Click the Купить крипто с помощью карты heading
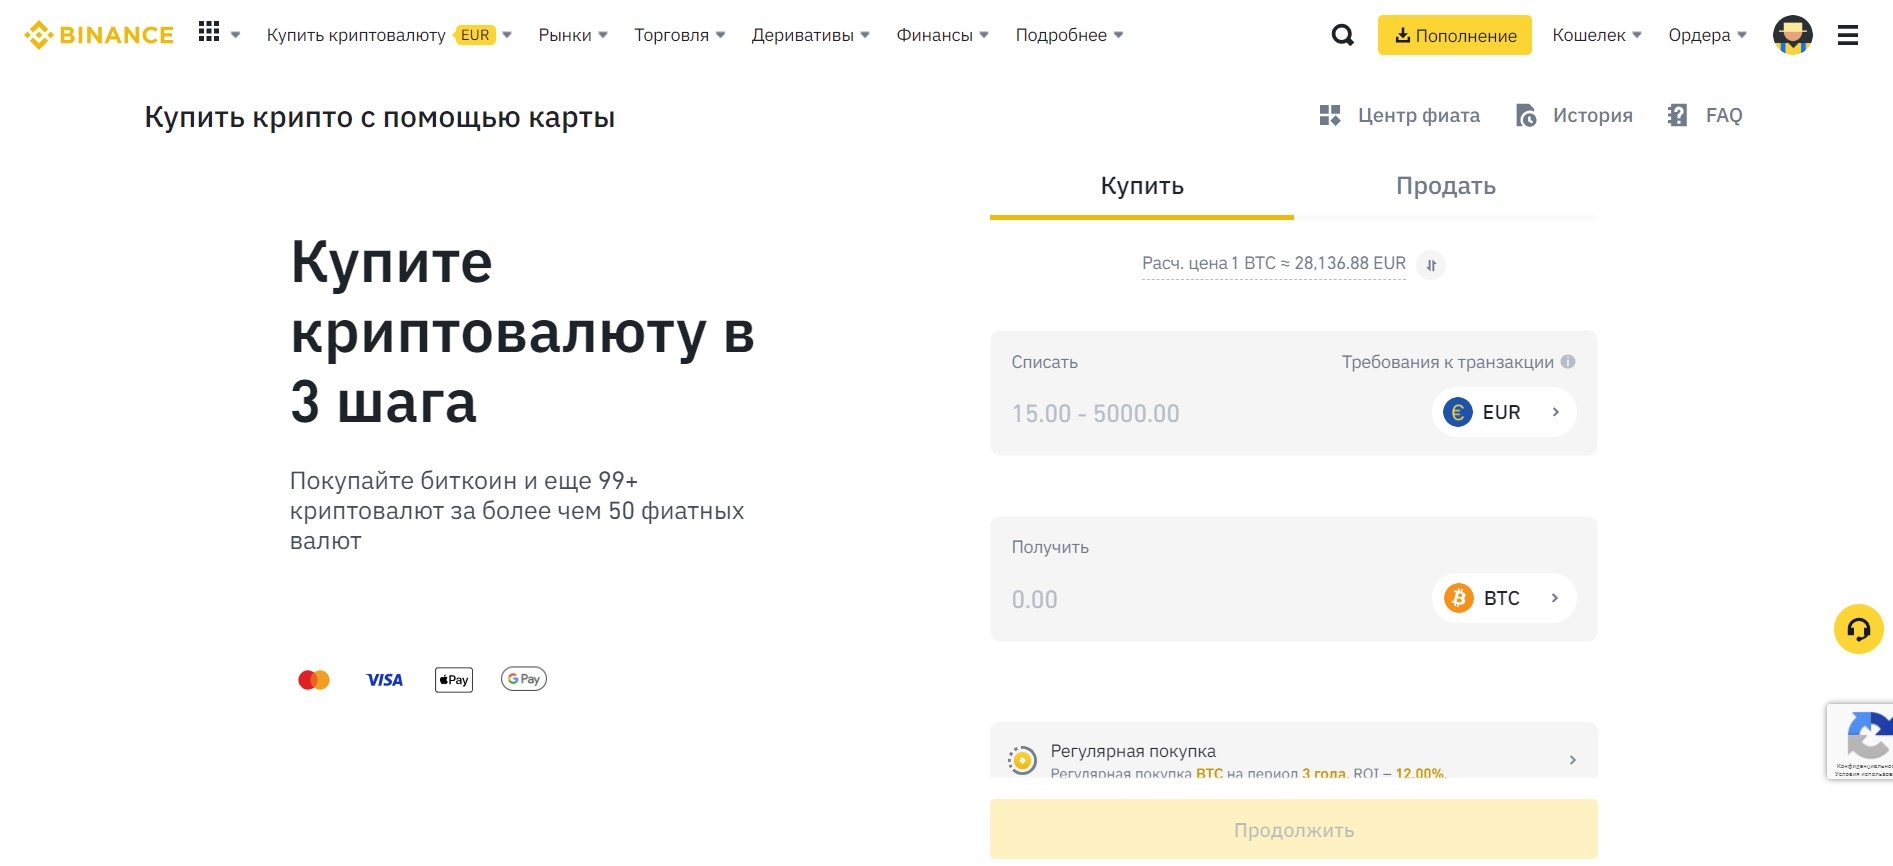The image size is (1893, 866). [380, 117]
